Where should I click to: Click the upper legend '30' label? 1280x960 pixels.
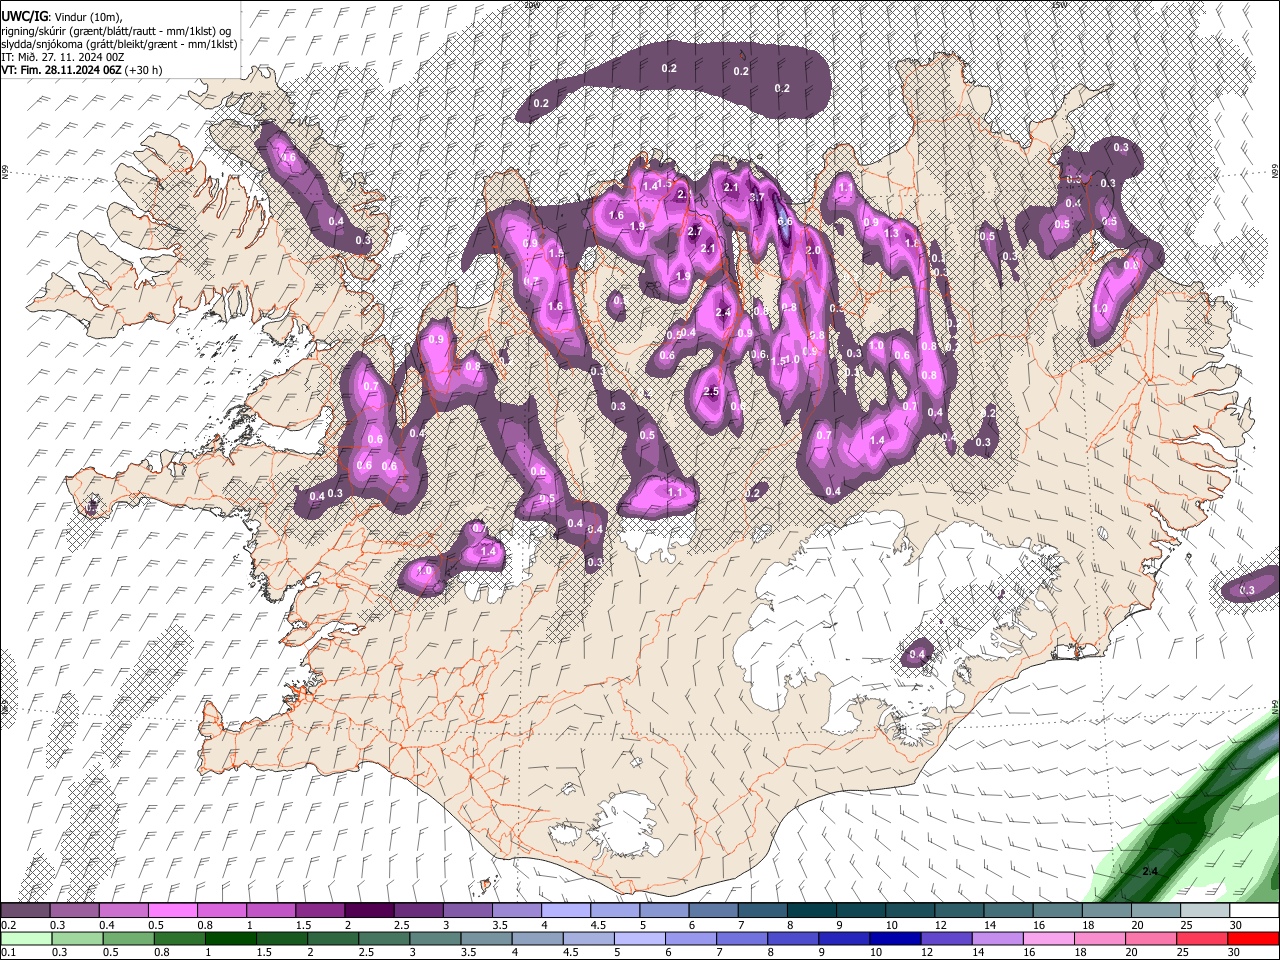pyautogui.click(x=1236, y=925)
